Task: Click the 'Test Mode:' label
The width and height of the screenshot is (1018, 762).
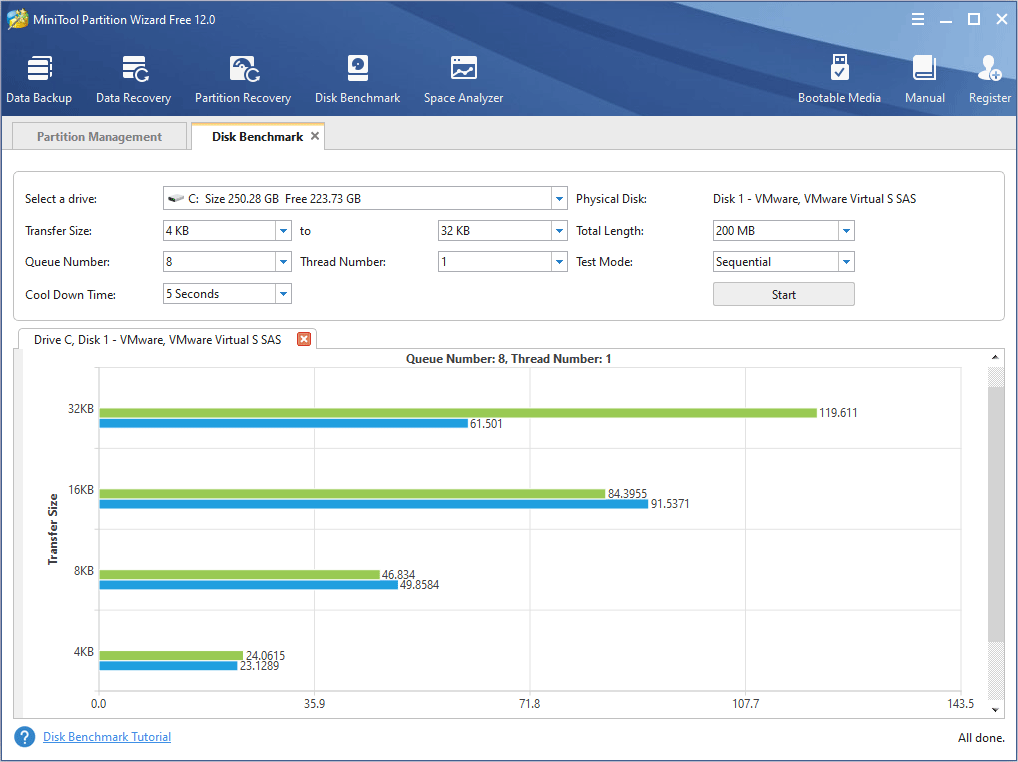Action: pos(604,262)
